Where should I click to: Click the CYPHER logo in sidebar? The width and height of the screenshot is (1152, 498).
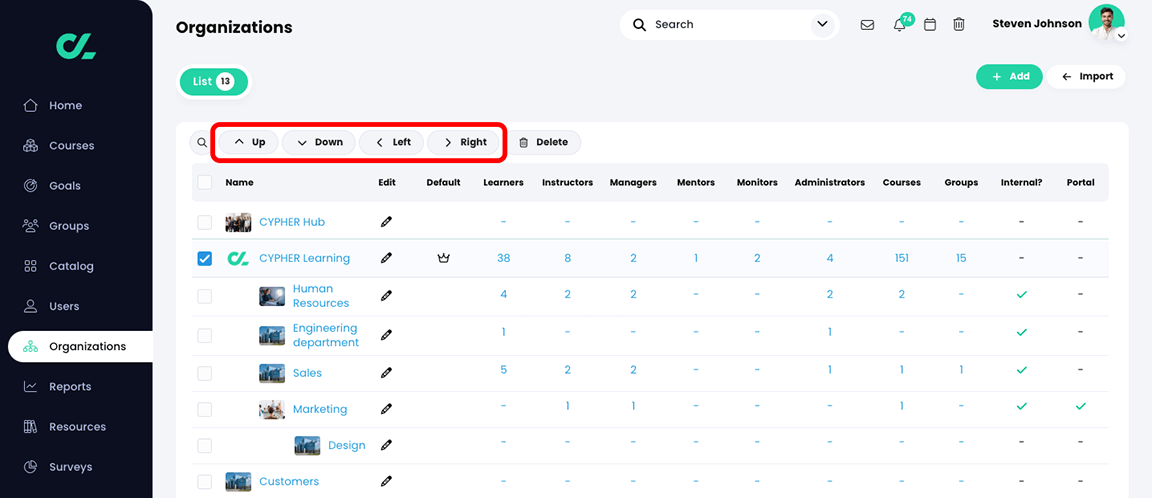pyautogui.click(x=76, y=46)
